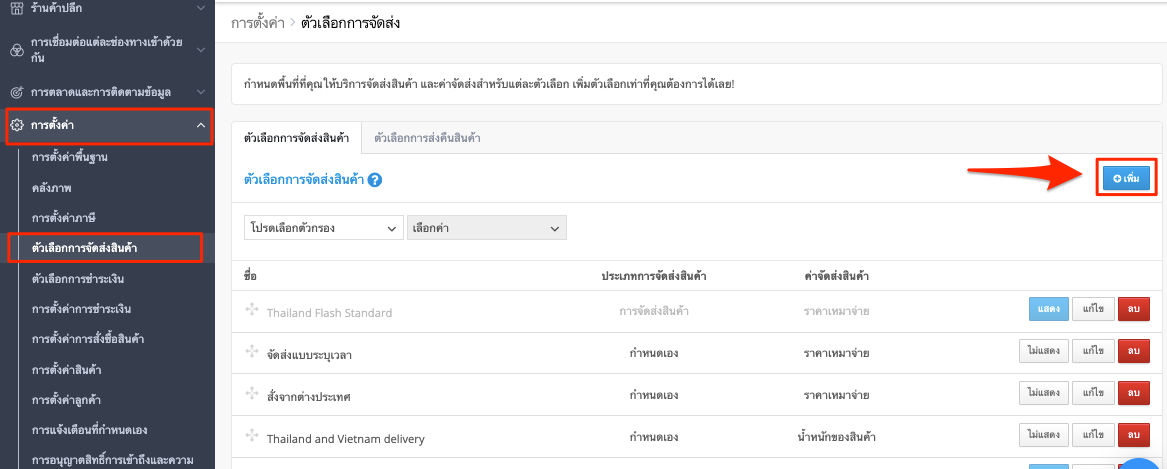Click the ค่าจัดส่งสินค้า column header
Image resolution: width=1167 pixels, height=469 pixels.
point(837,276)
